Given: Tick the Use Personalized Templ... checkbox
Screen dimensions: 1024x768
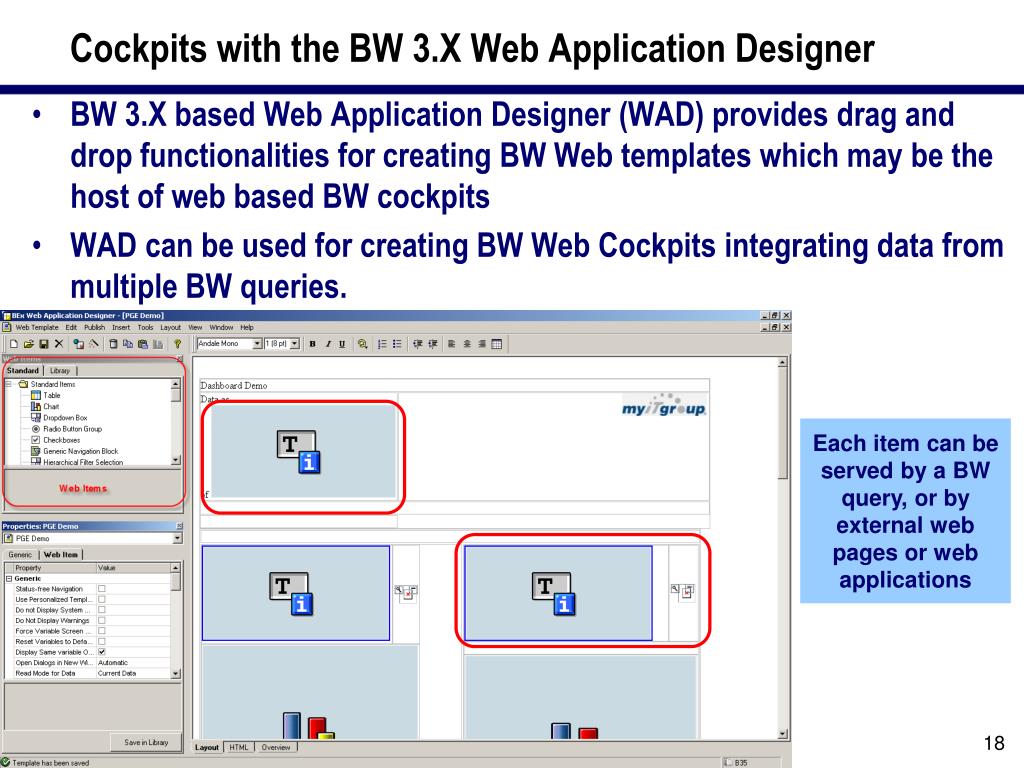Looking at the screenshot, I should [x=102, y=599].
